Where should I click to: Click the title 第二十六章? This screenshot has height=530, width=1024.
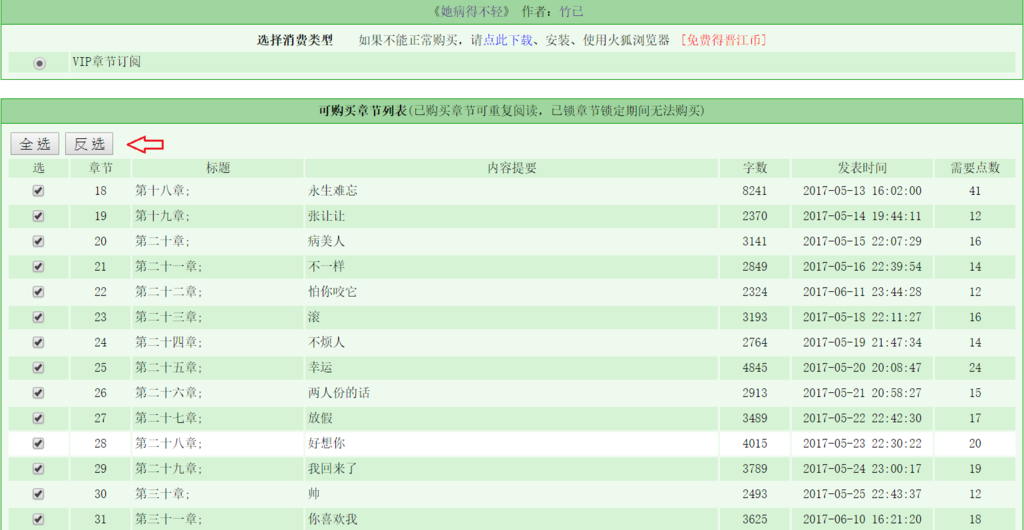click(x=168, y=393)
